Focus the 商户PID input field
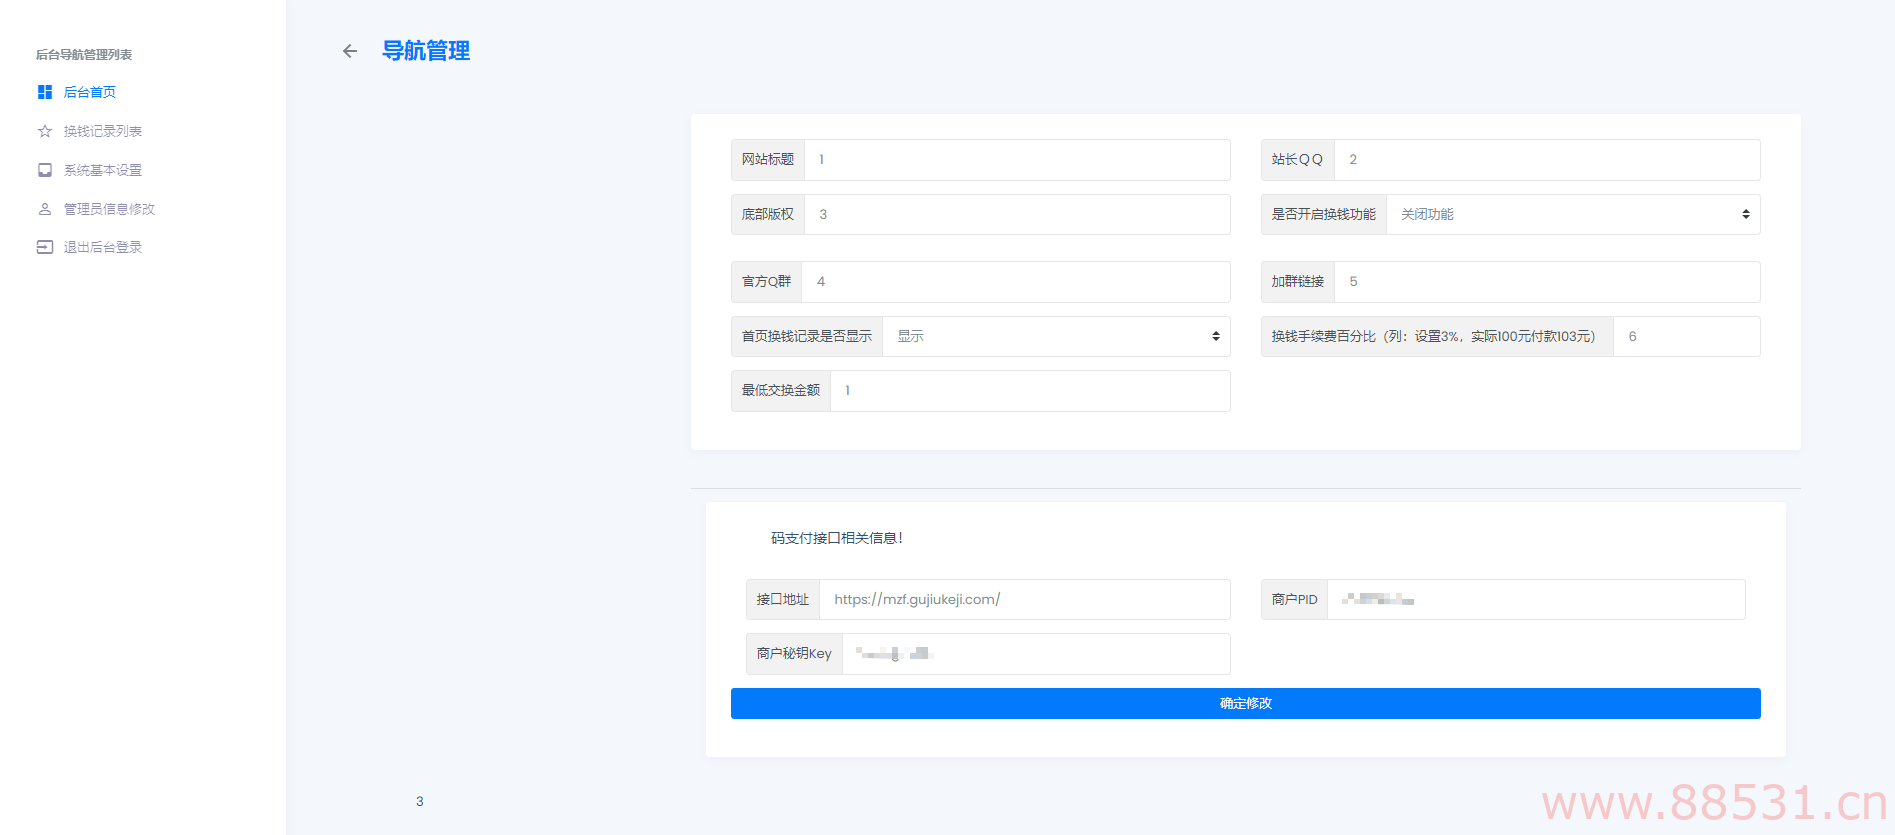Image resolution: width=1895 pixels, height=835 pixels. point(1536,599)
